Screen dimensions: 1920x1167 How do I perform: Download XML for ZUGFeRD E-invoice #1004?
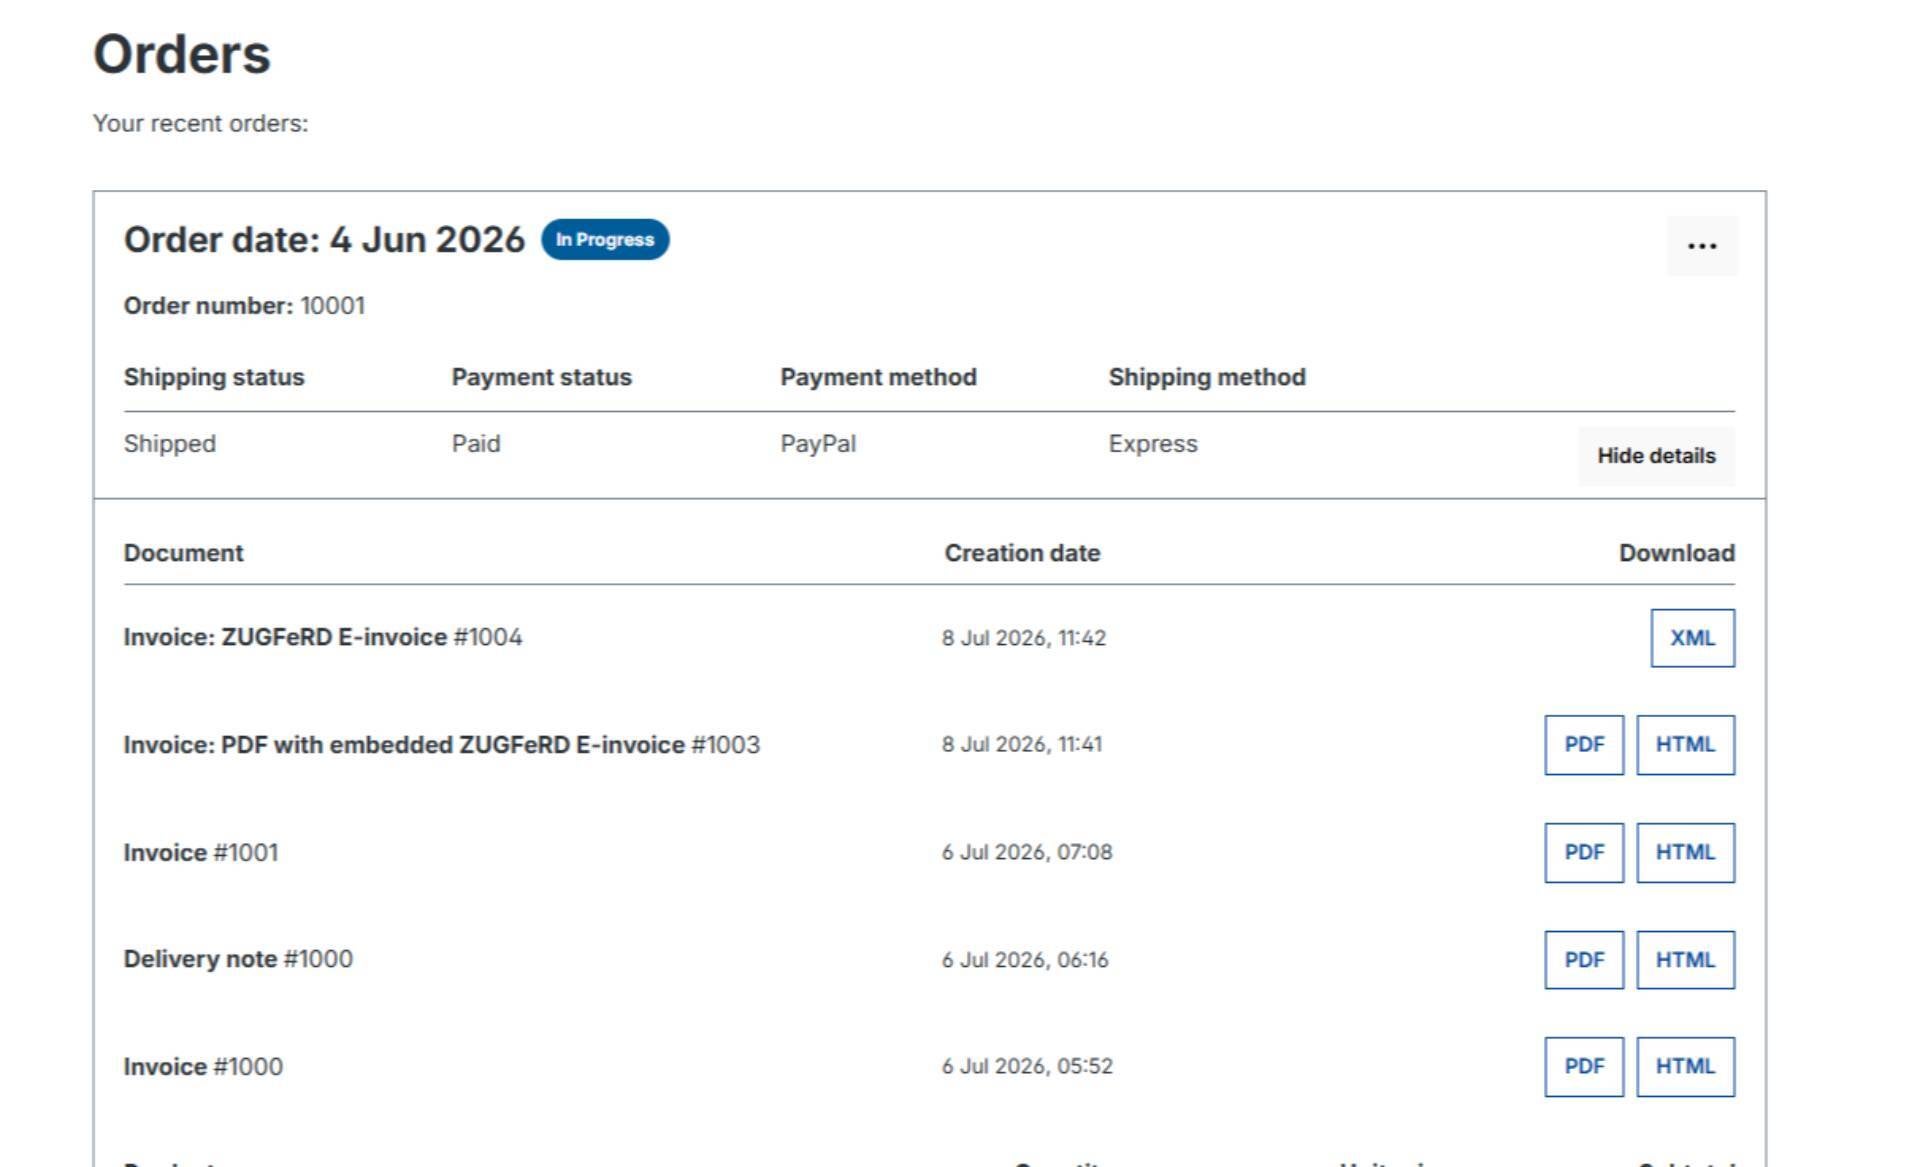point(1692,638)
